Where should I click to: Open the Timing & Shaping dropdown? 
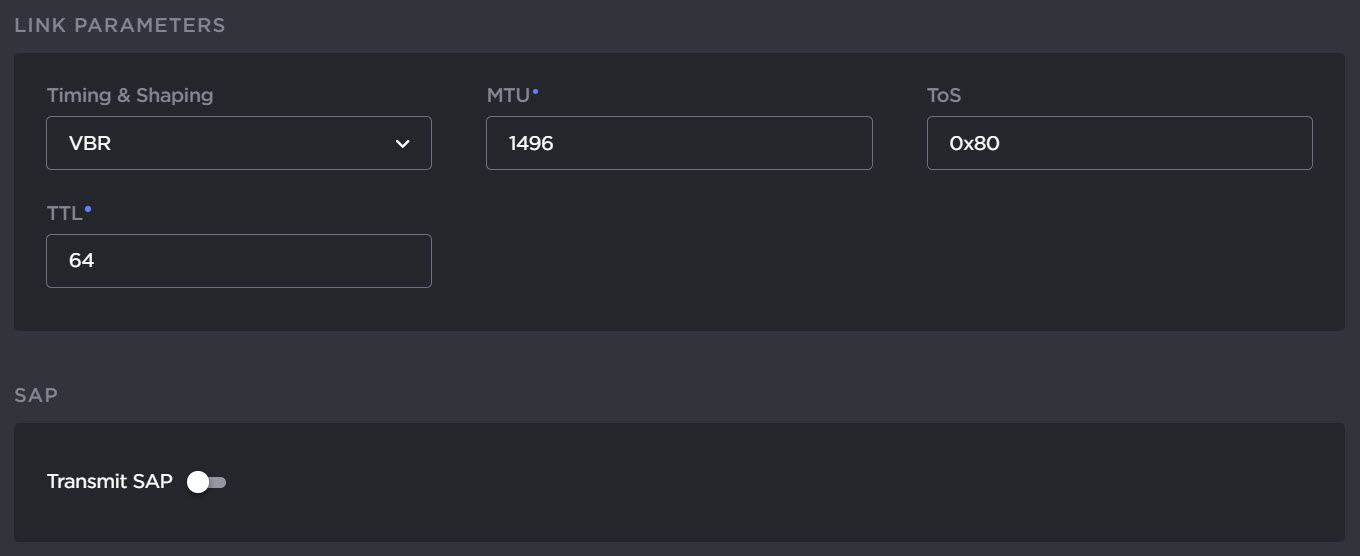click(x=238, y=143)
